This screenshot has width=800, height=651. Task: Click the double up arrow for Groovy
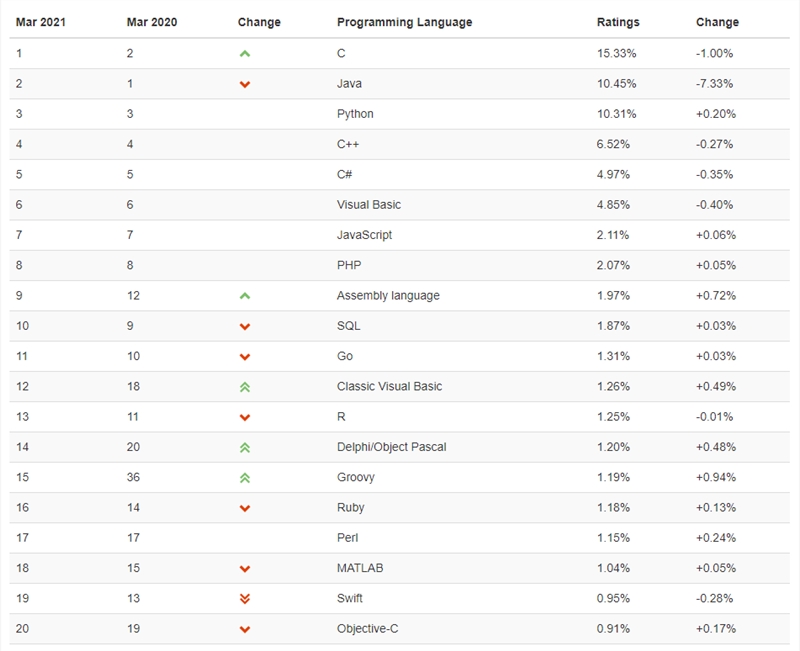tap(245, 478)
